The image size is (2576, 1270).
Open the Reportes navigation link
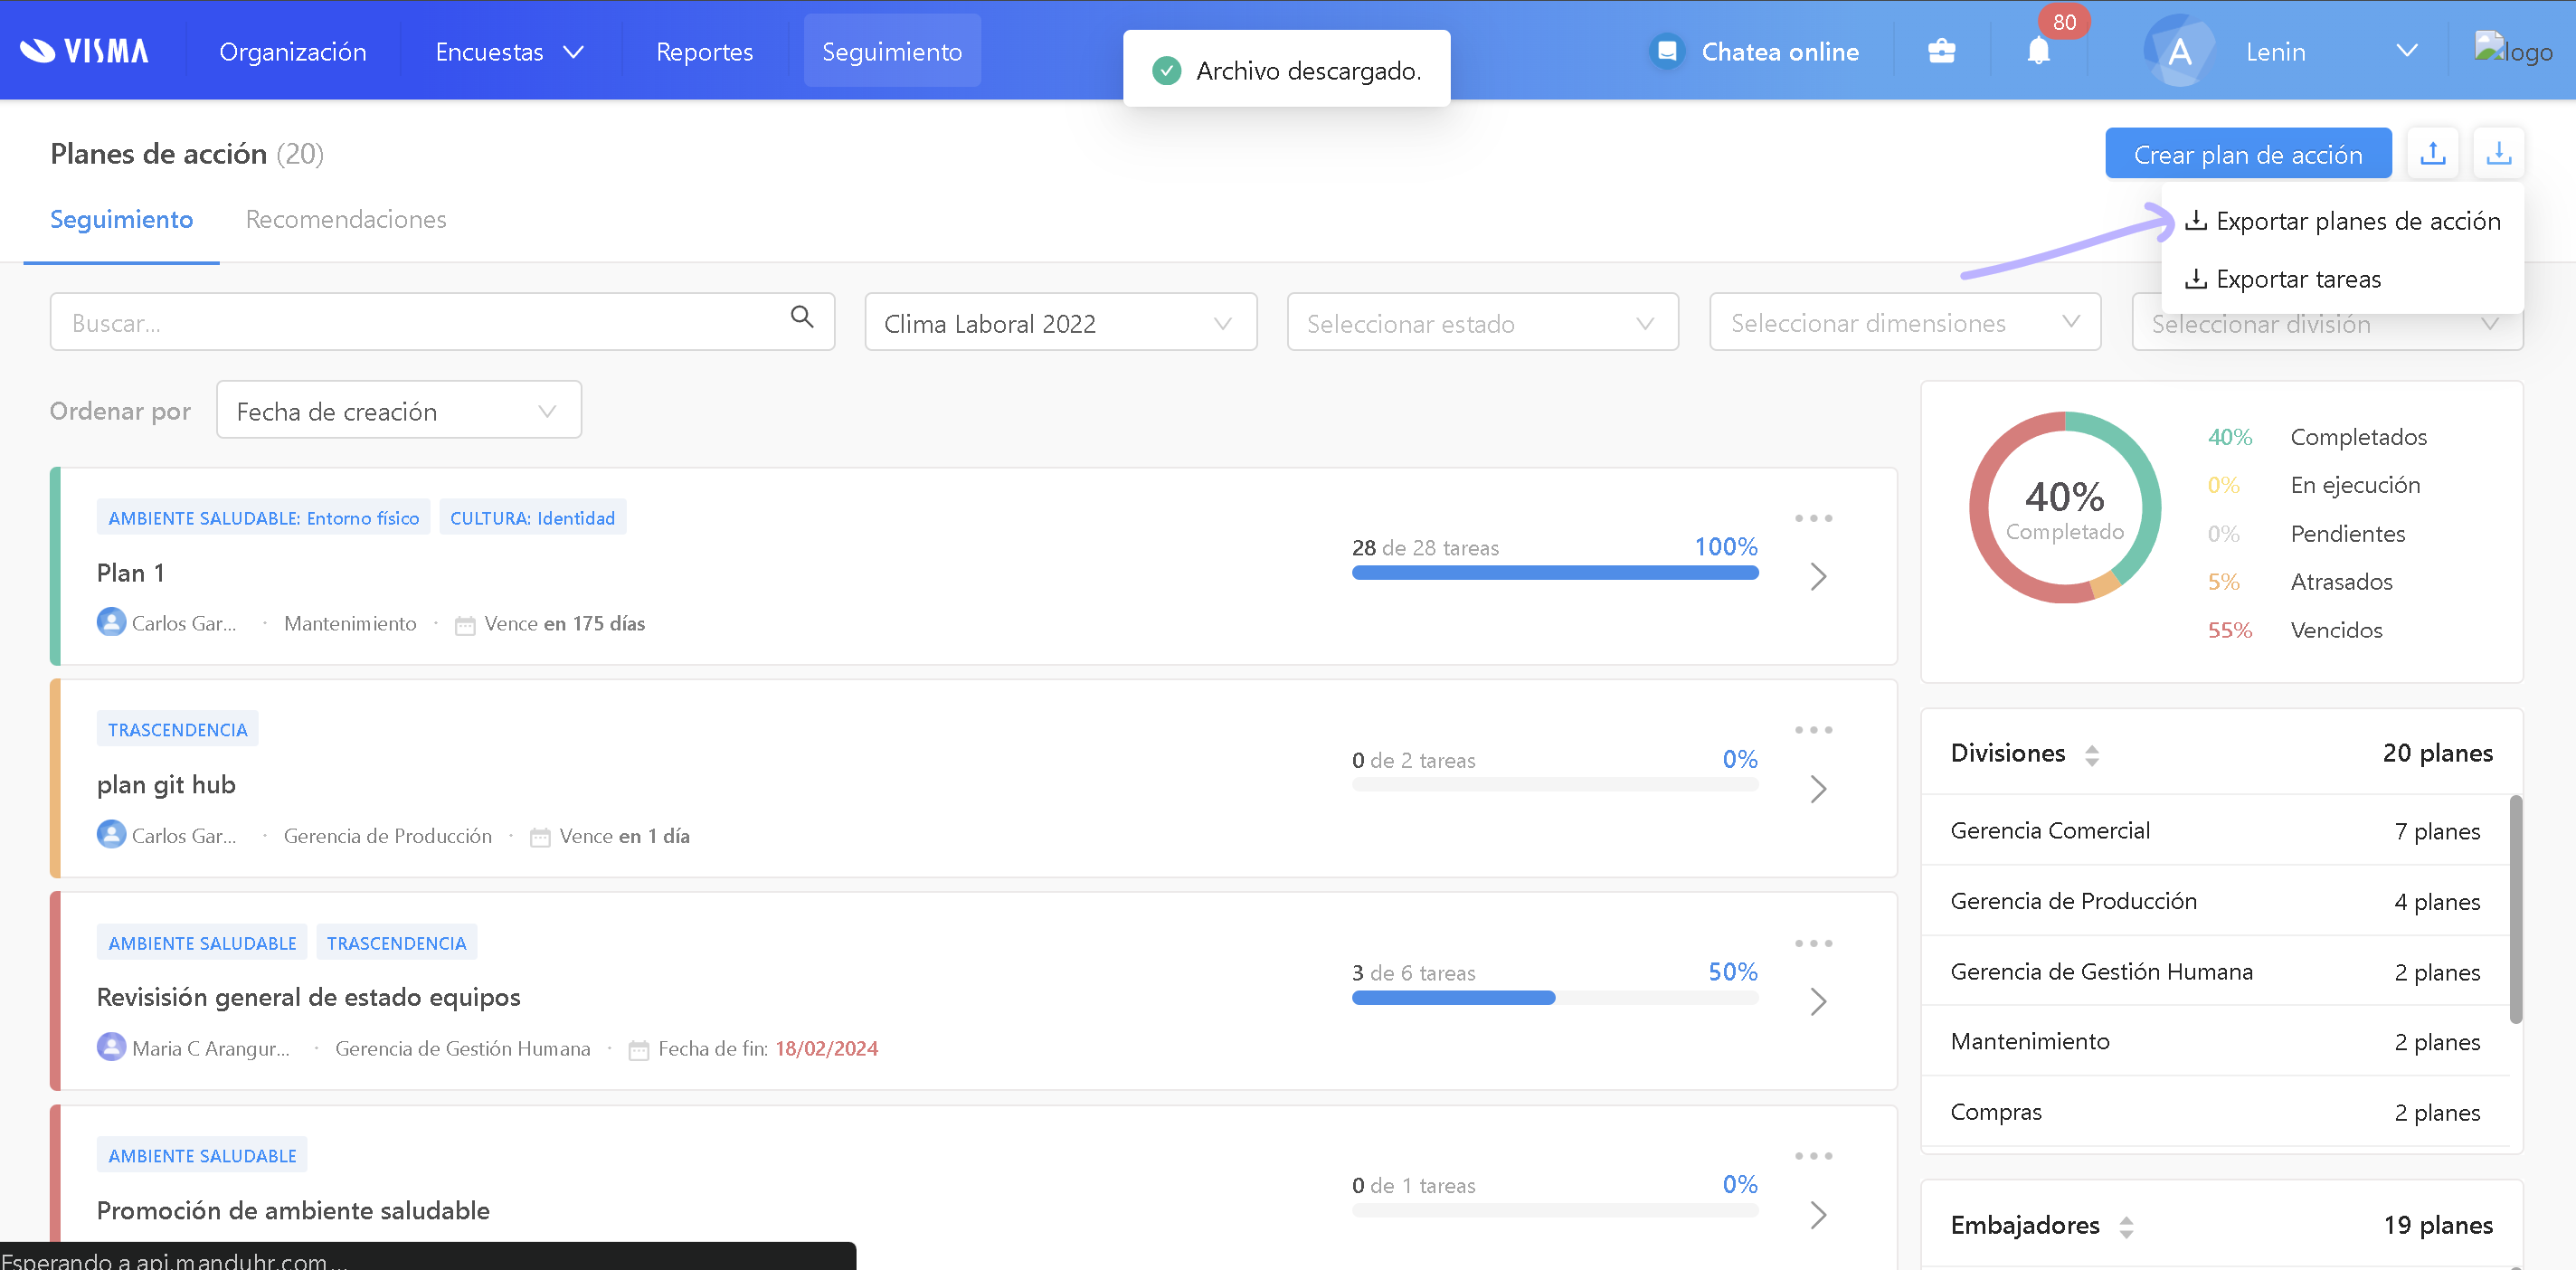pyautogui.click(x=704, y=51)
